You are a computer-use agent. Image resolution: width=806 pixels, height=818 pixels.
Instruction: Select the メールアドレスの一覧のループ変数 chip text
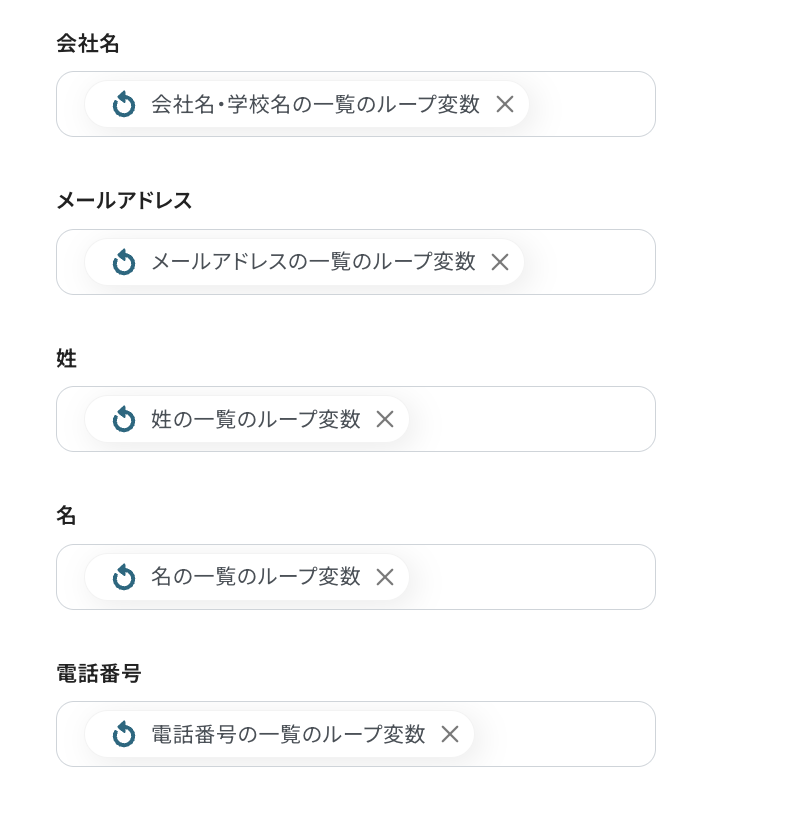click(x=313, y=262)
